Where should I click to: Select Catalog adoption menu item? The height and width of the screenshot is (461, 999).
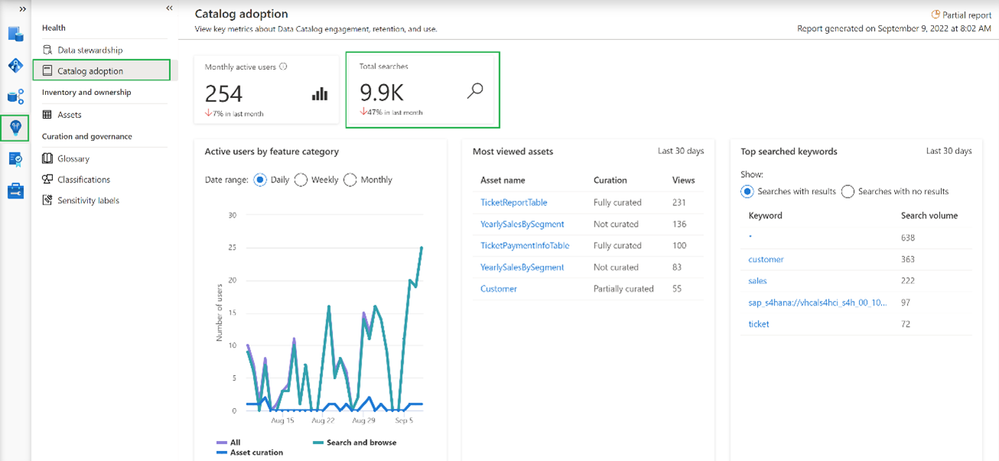101,71
